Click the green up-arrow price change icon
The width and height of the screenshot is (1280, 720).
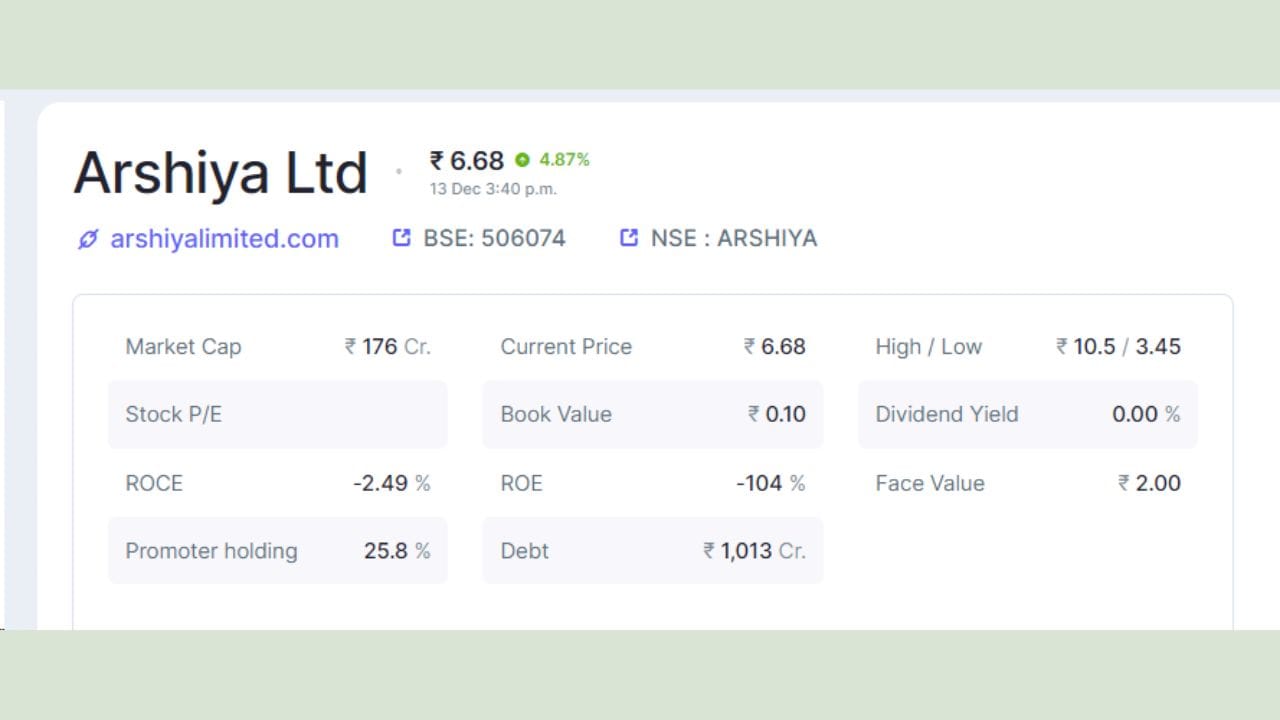click(x=522, y=160)
